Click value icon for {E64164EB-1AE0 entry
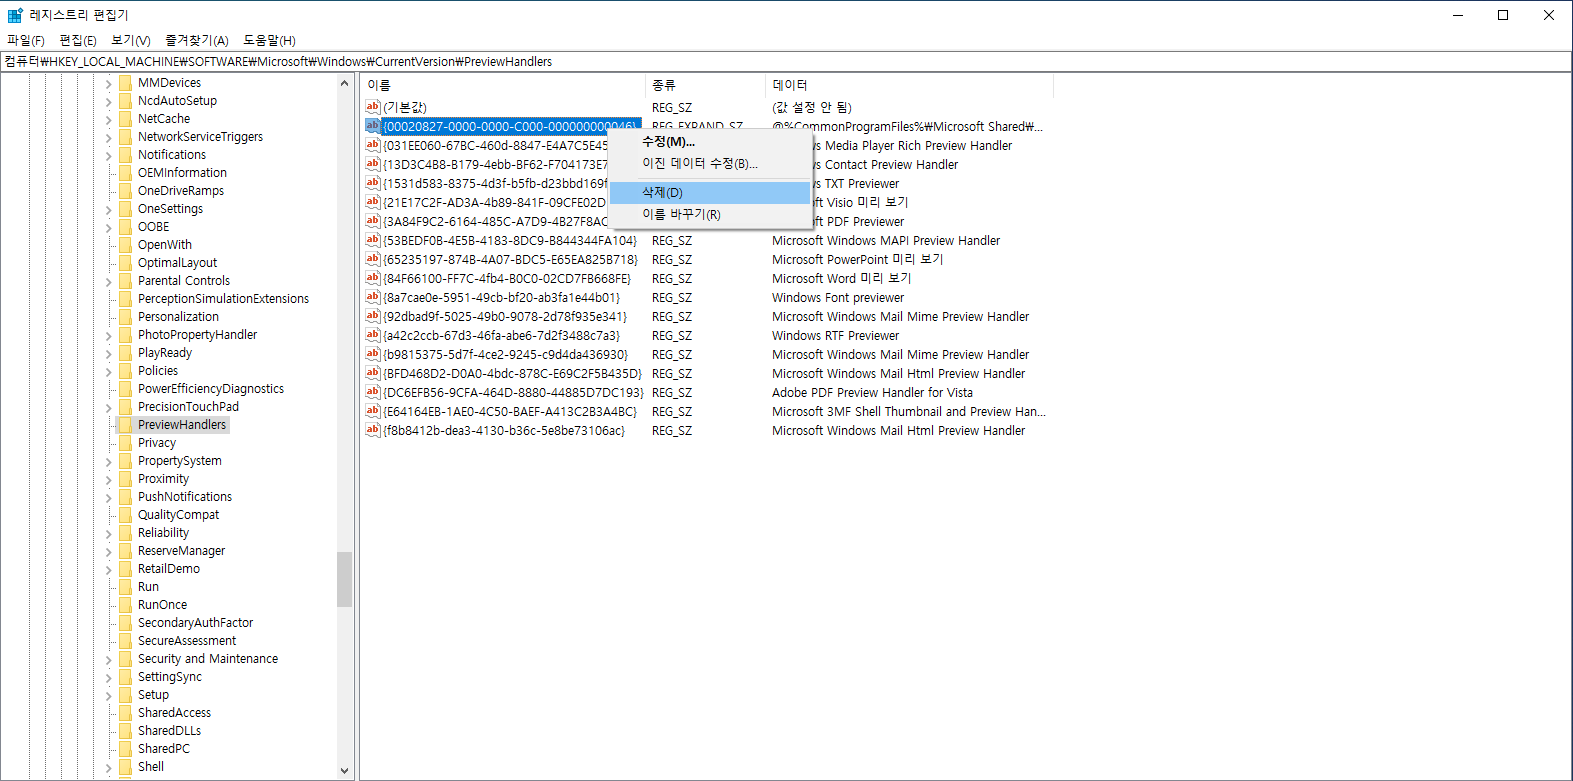This screenshot has height=781, width=1573. 373,411
